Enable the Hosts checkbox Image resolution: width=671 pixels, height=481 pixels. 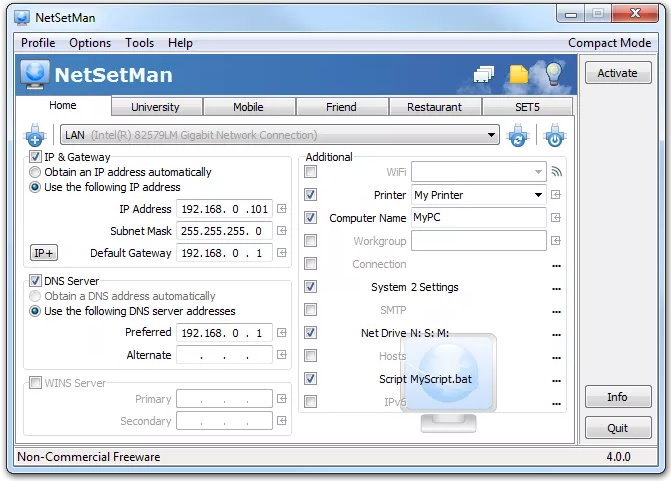coord(311,356)
